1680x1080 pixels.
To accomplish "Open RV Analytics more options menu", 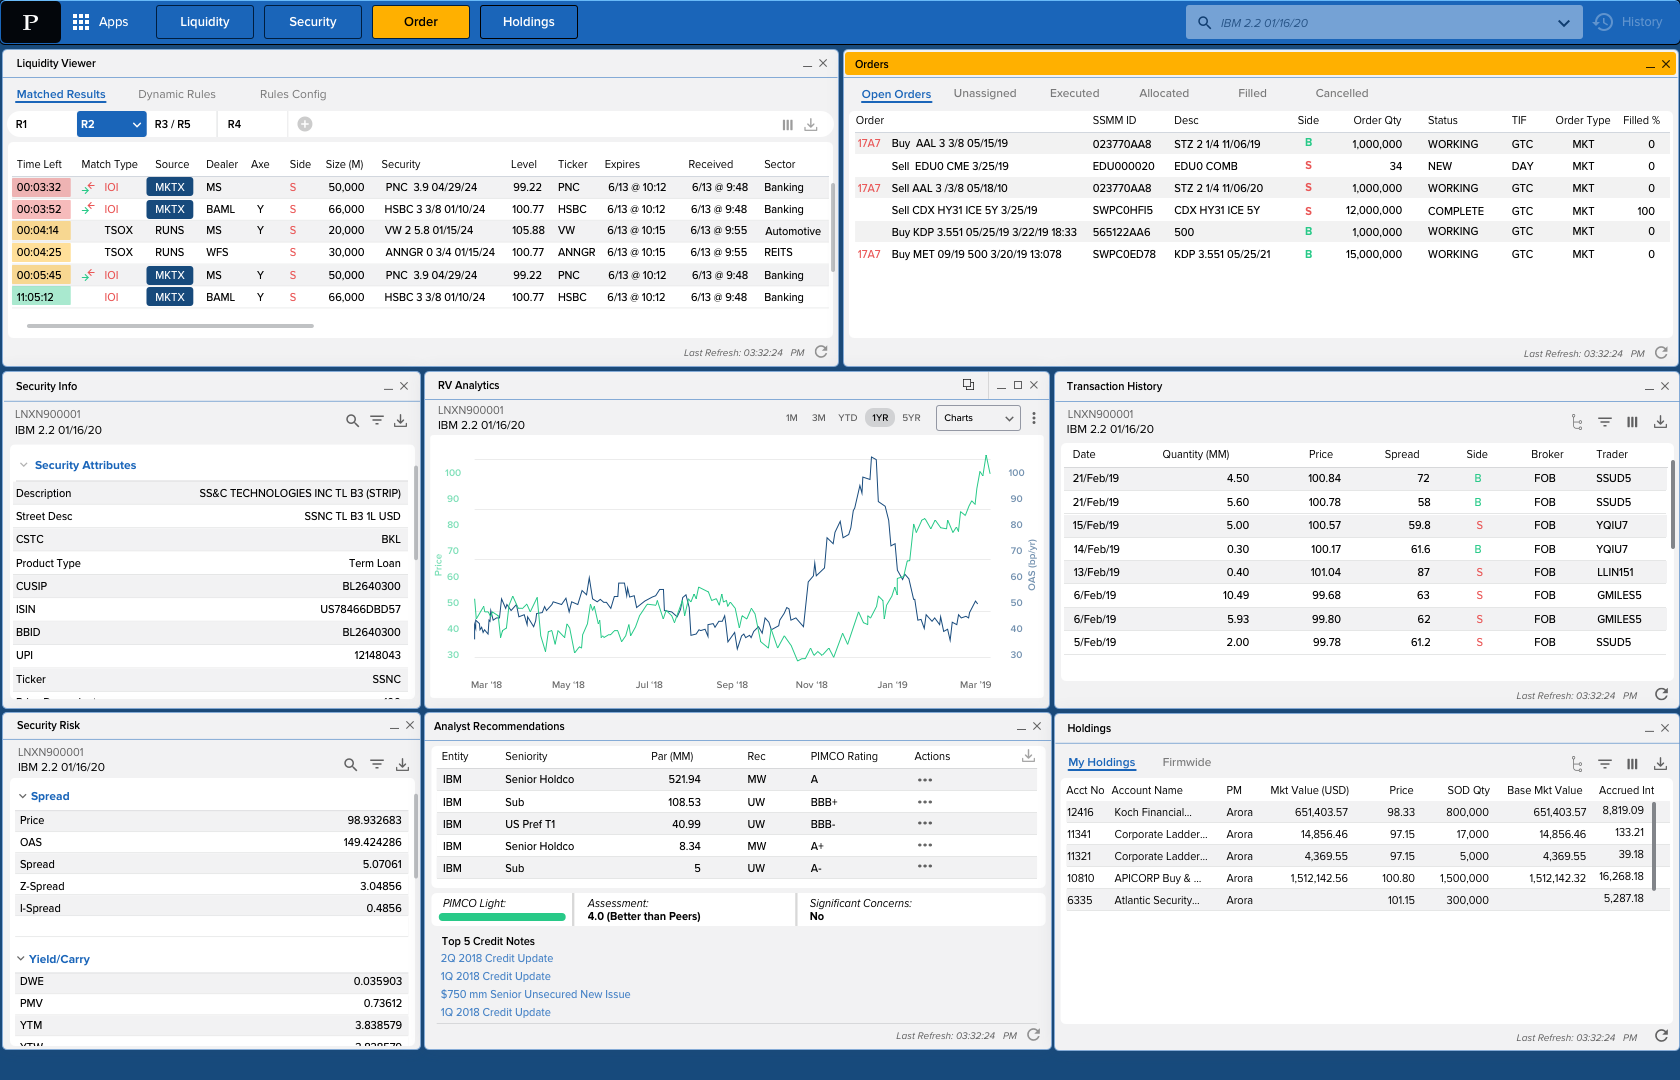I will coord(1034,418).
